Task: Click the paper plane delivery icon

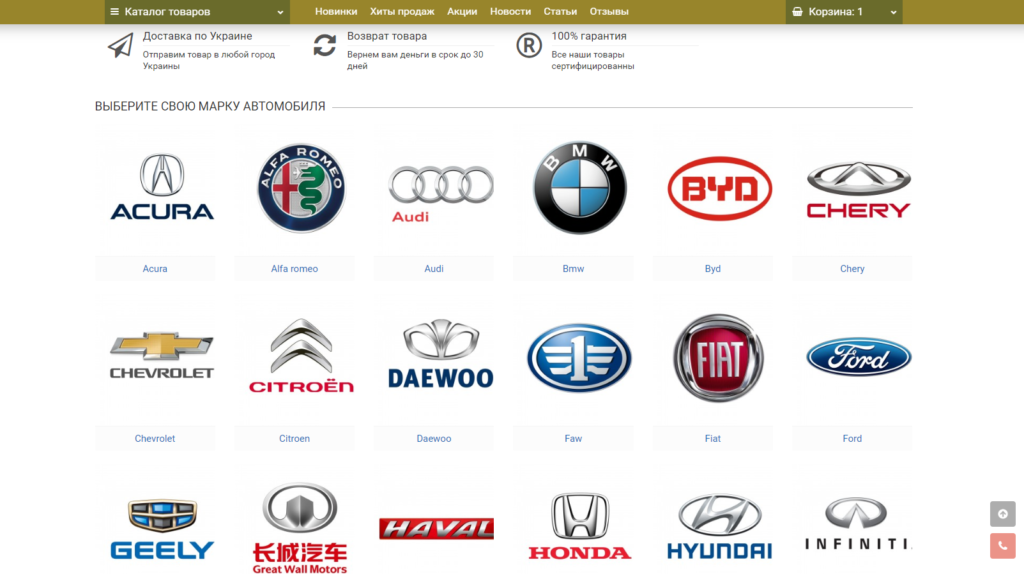Action: [x=120, y=46]
